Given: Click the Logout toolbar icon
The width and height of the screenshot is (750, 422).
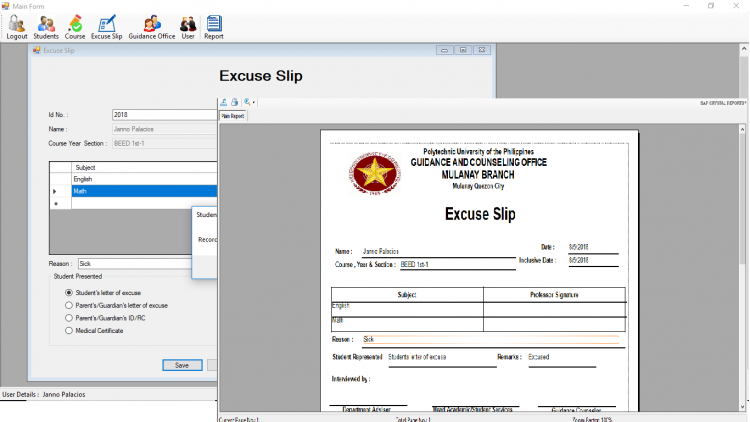Looking at the screenshot, I should pyautogui.click(x=17, y=27).
